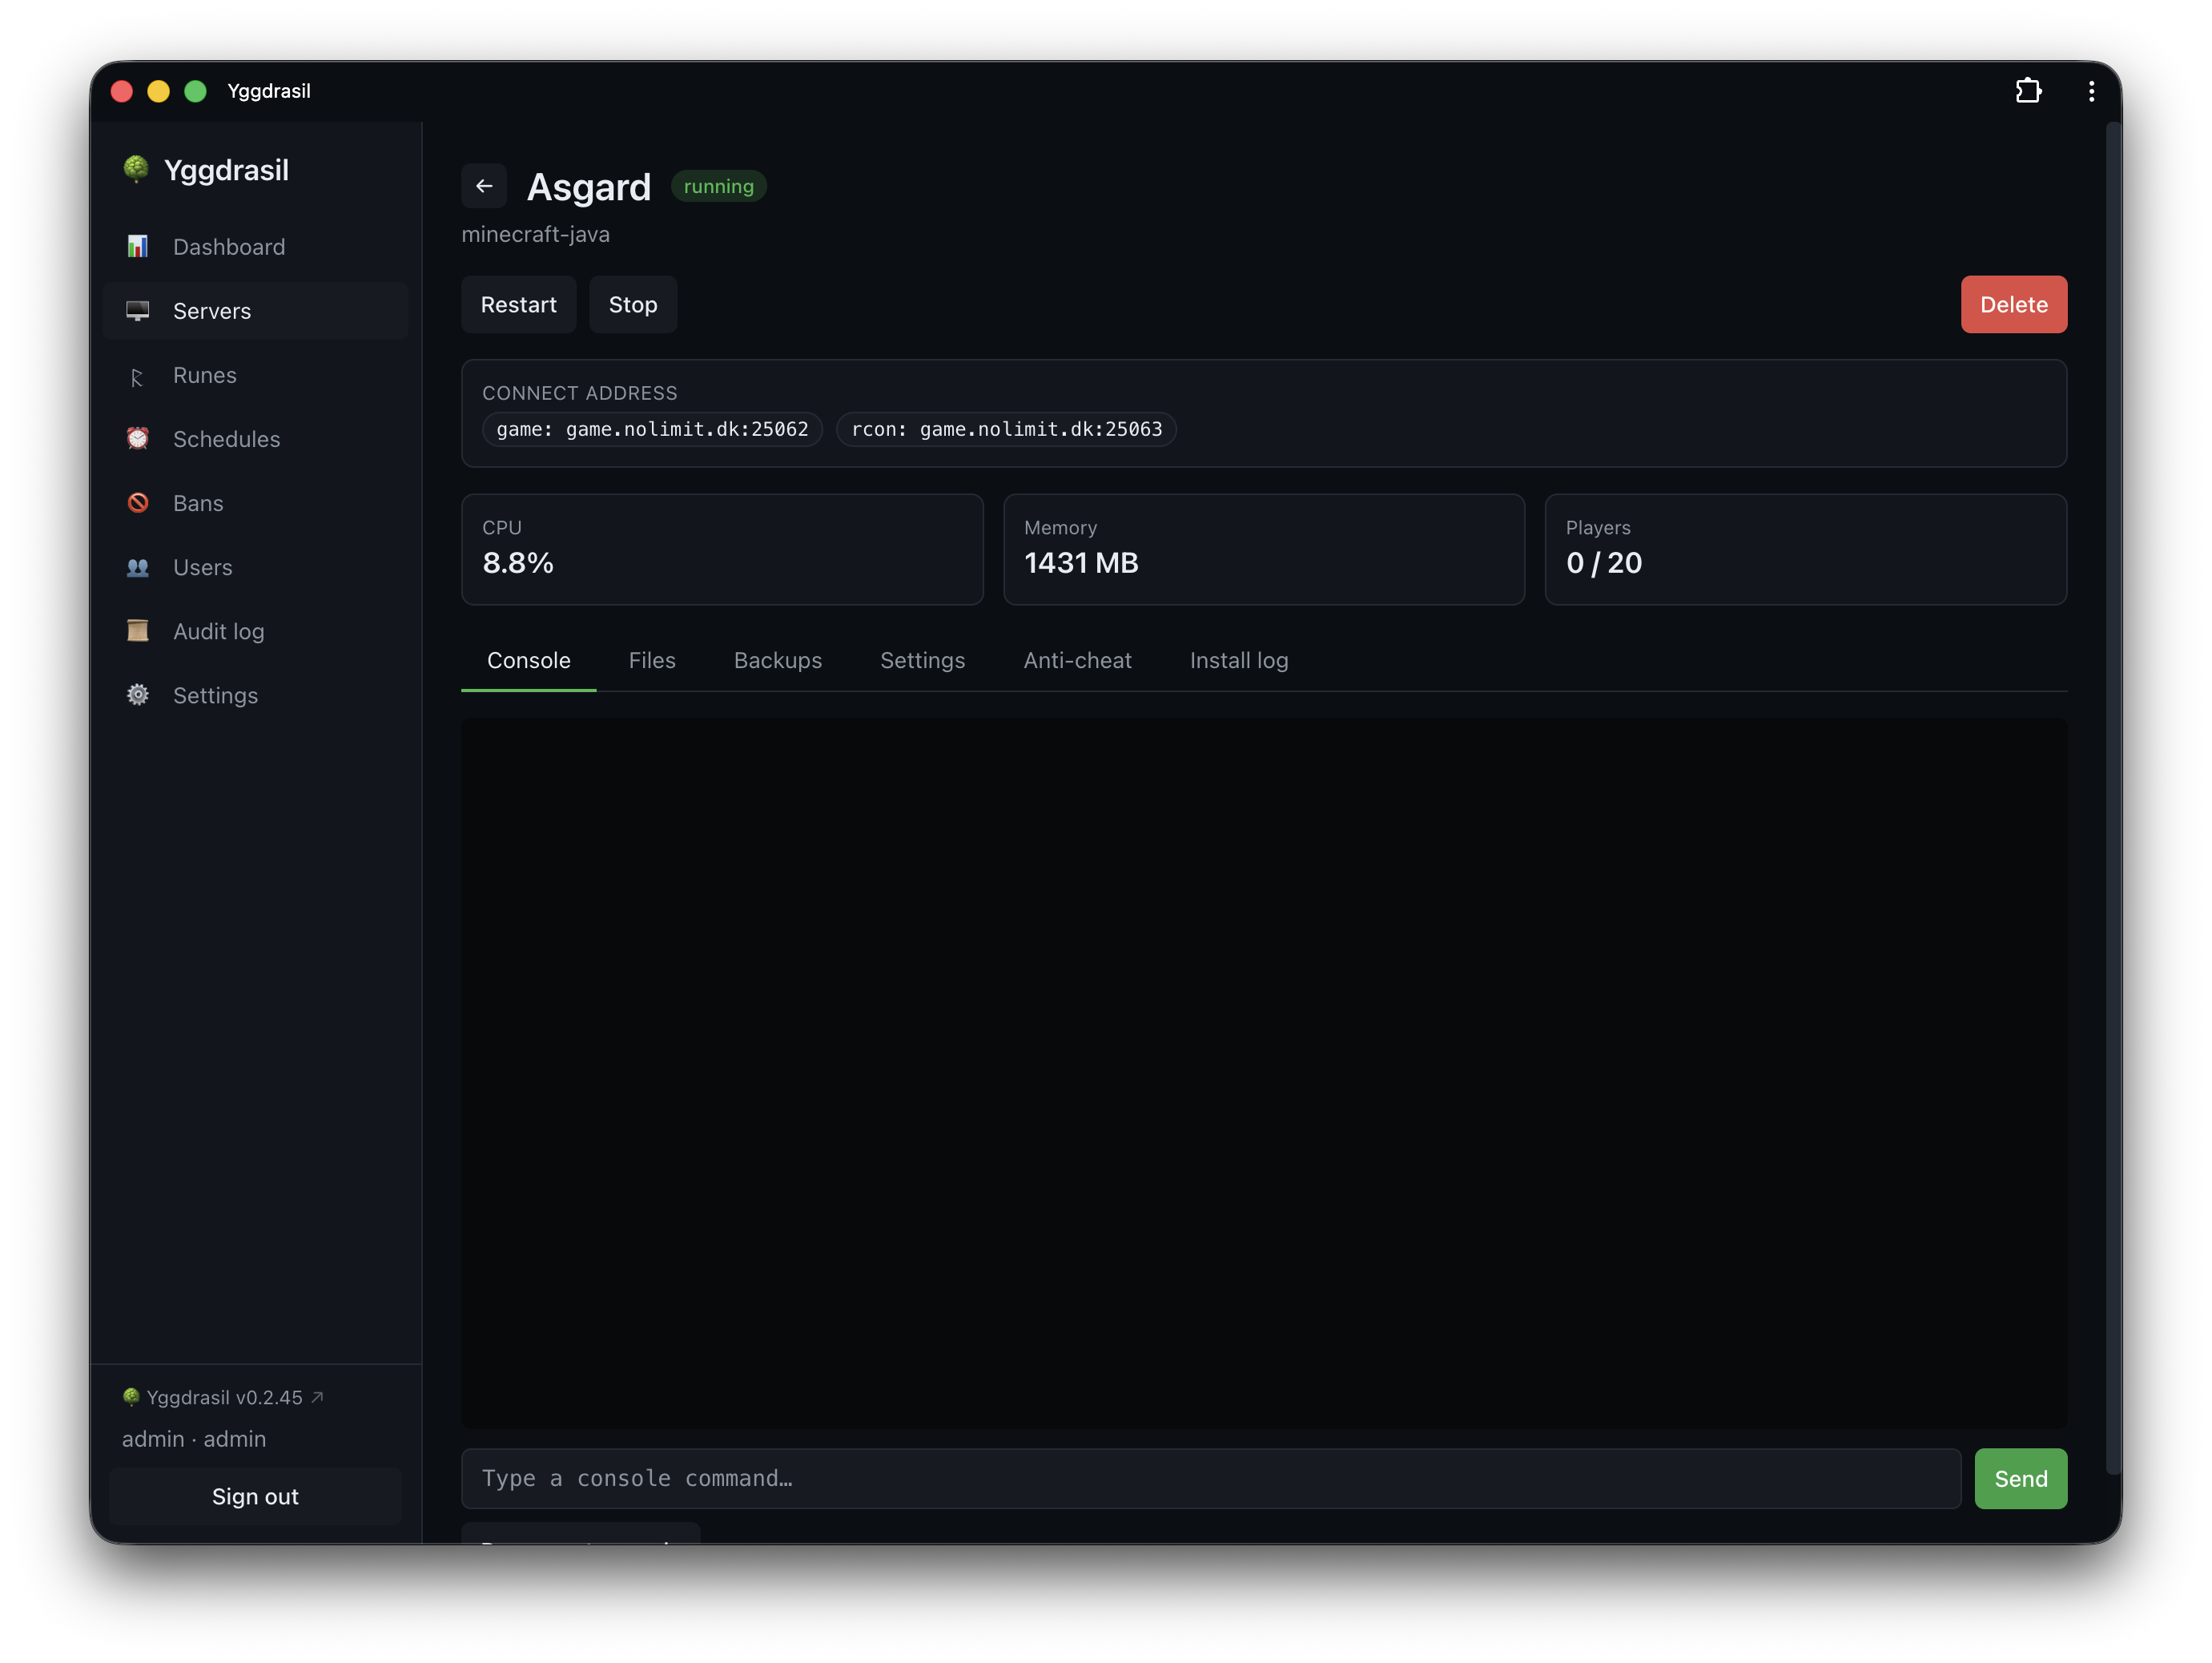Restart the Asgard server

point(518,304)
